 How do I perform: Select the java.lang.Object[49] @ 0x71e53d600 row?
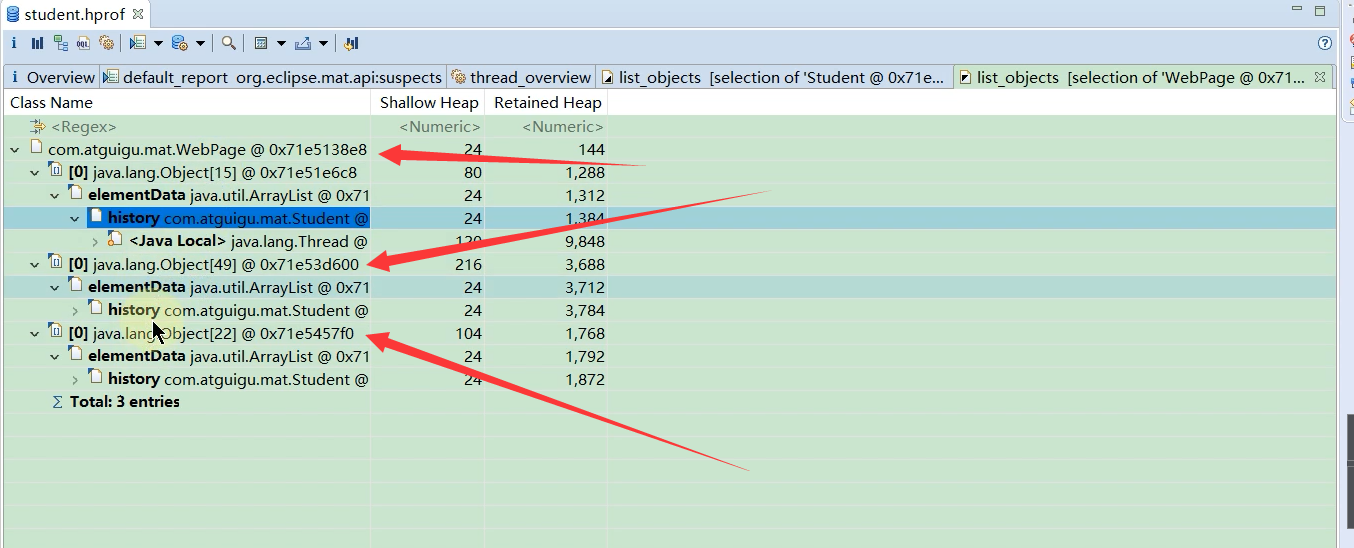coord(669,265)
